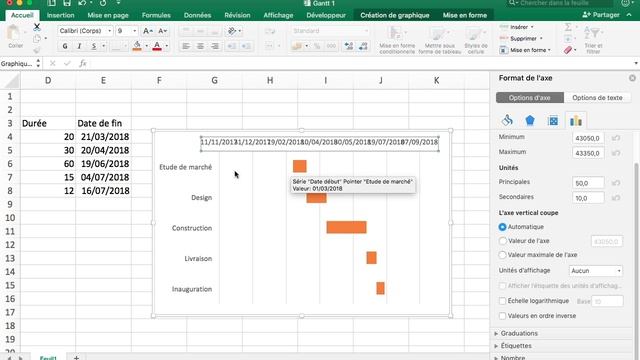640x360 pixels.
Task: Select Valeur maximale de l'axe radio
Action: [502, 255]
